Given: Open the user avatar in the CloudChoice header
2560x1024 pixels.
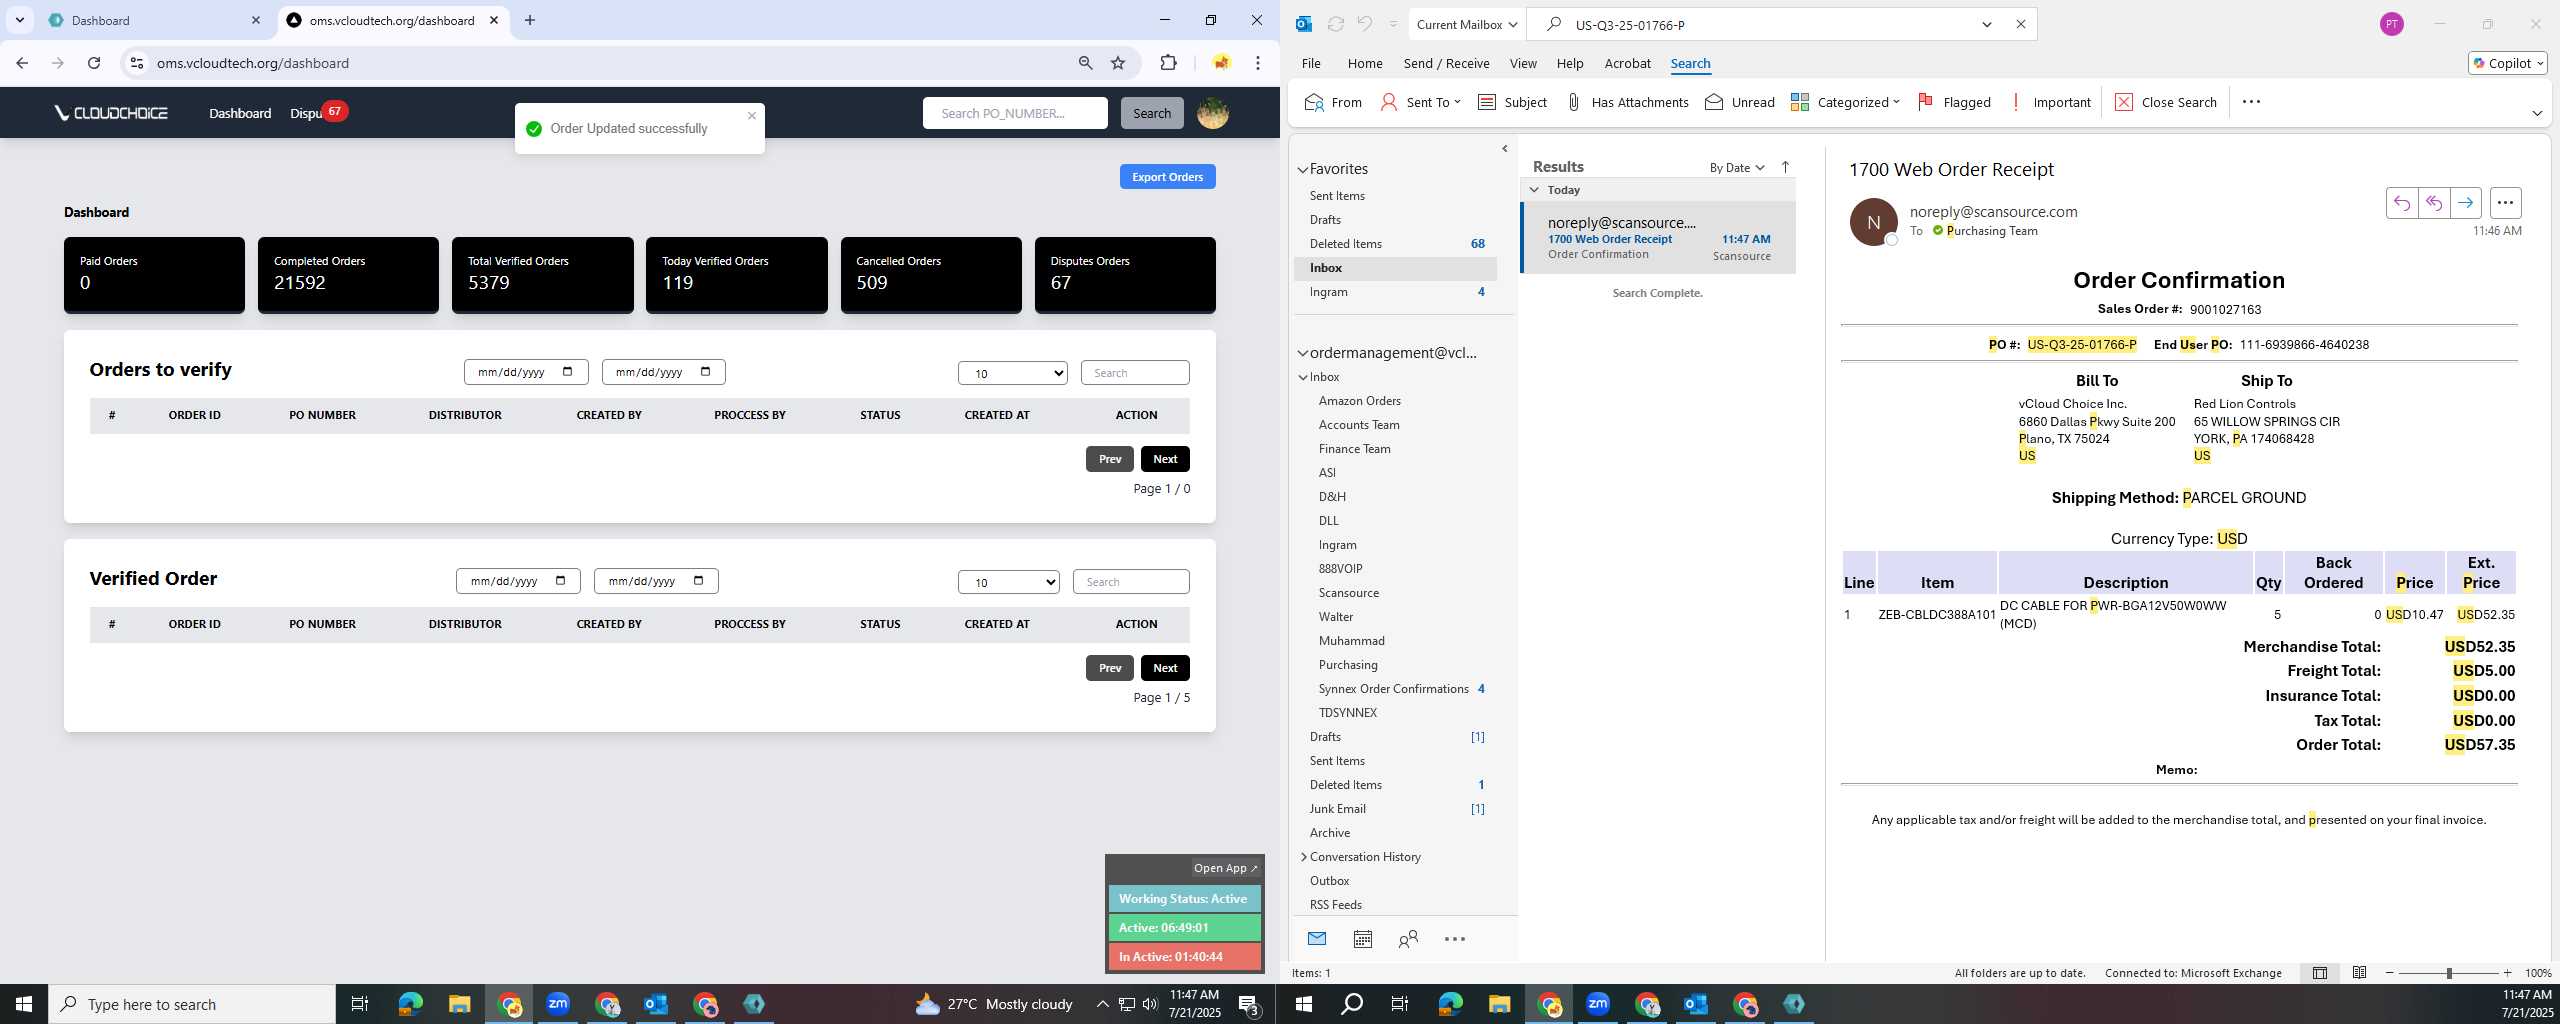Looking at the screenshot, I should click(1213, 113).
